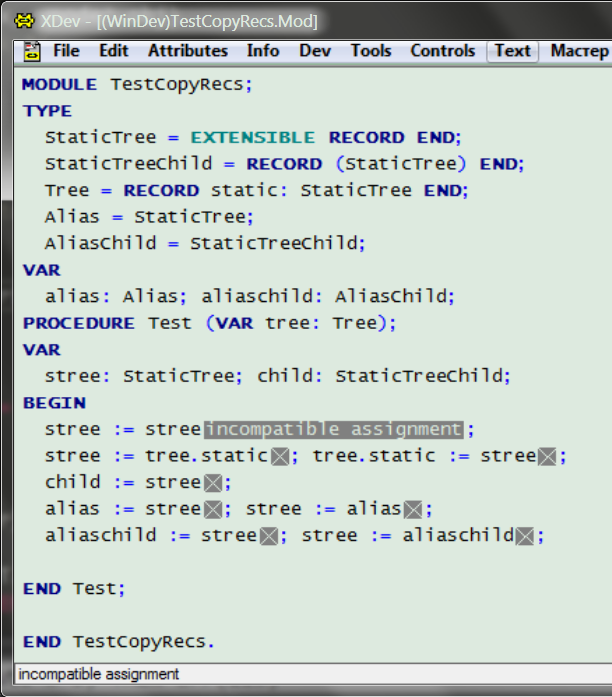Expand the error marker after 'alias := stree'
The height and width of the screenshot is (697, 612).
[213, 510]
